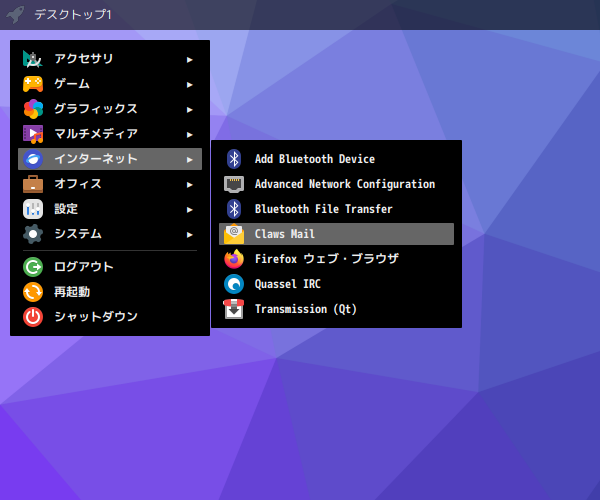
Task: Click the Bluetooth File Transfer icon
Action: 234,209
